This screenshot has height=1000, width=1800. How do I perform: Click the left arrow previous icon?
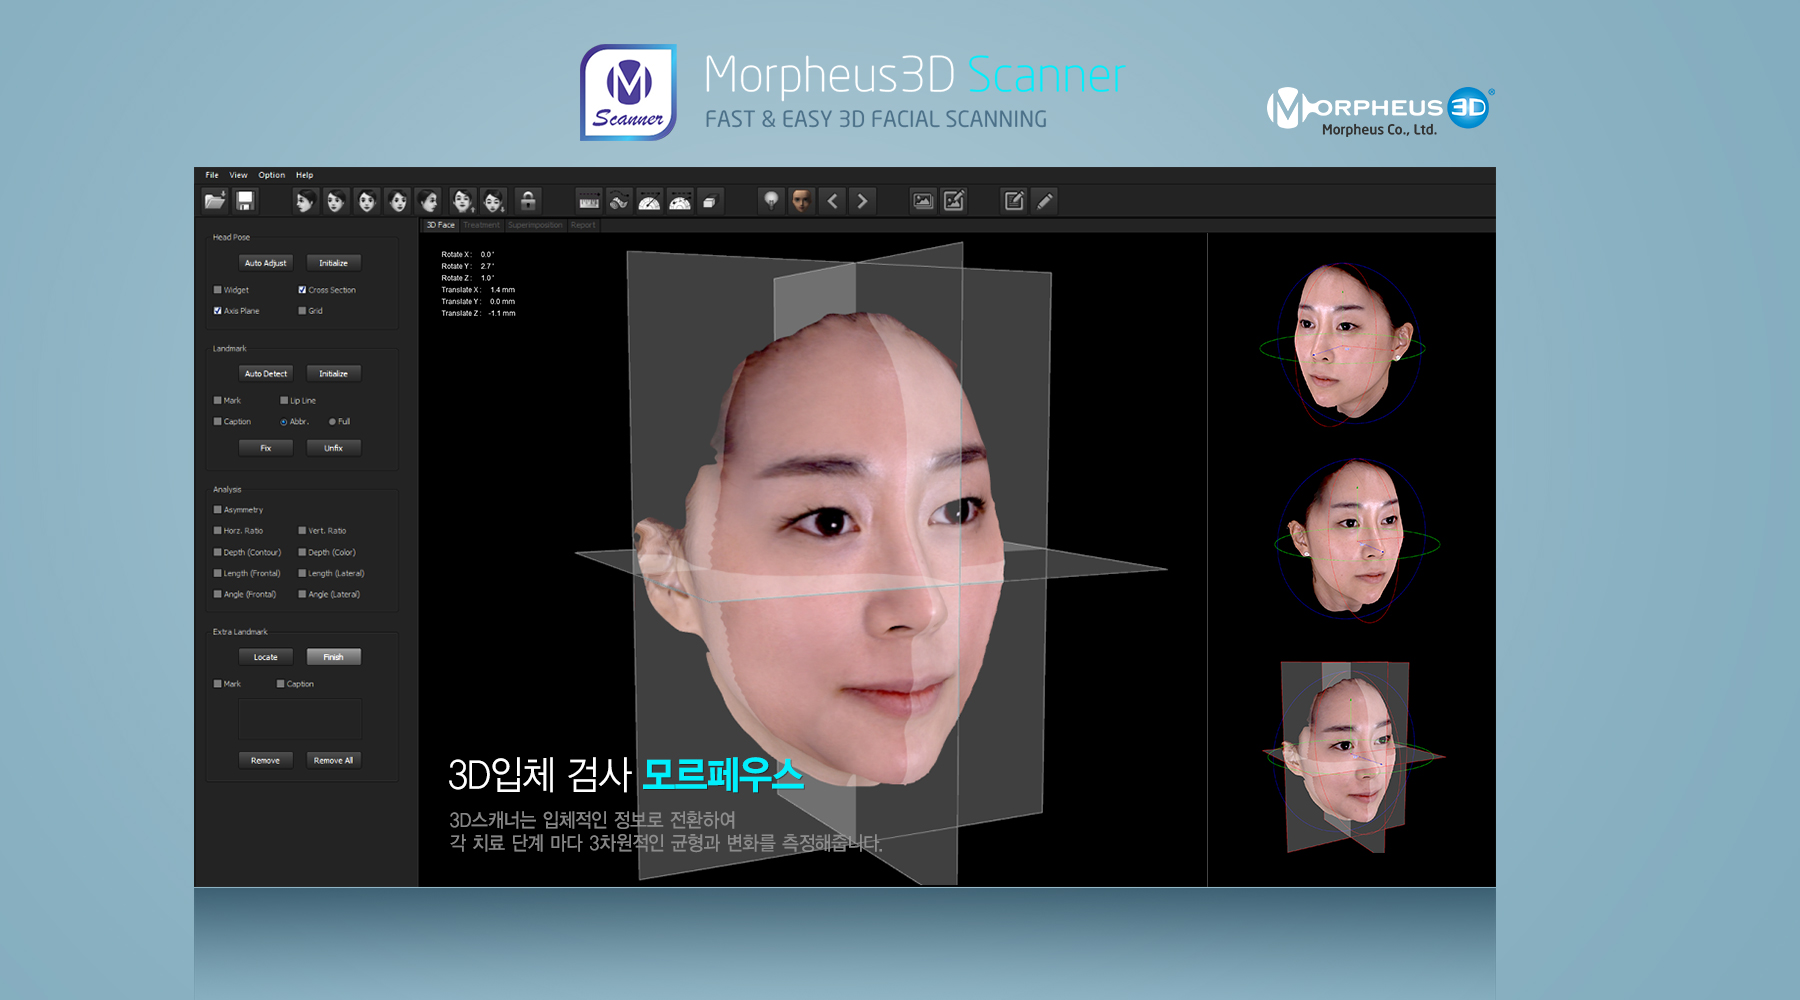[x=832, y=201]
